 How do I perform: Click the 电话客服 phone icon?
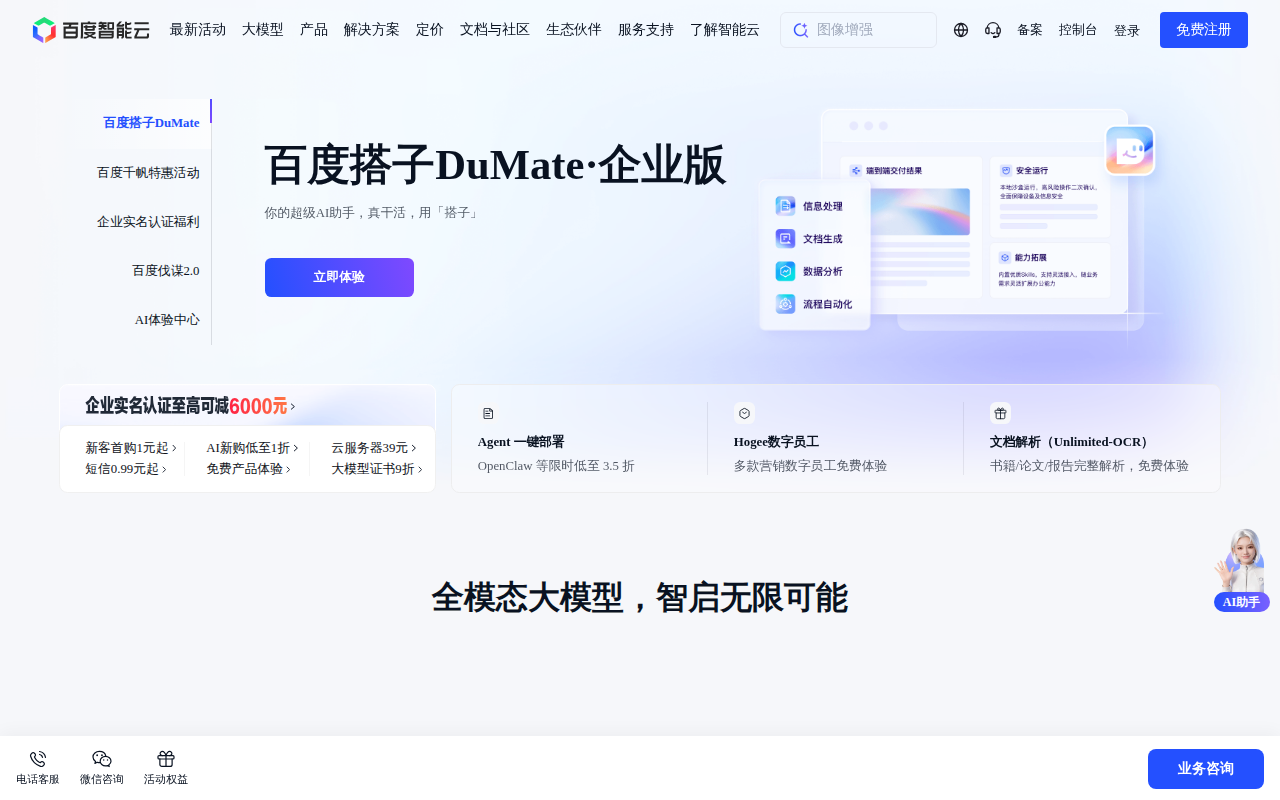pos(38,759)
